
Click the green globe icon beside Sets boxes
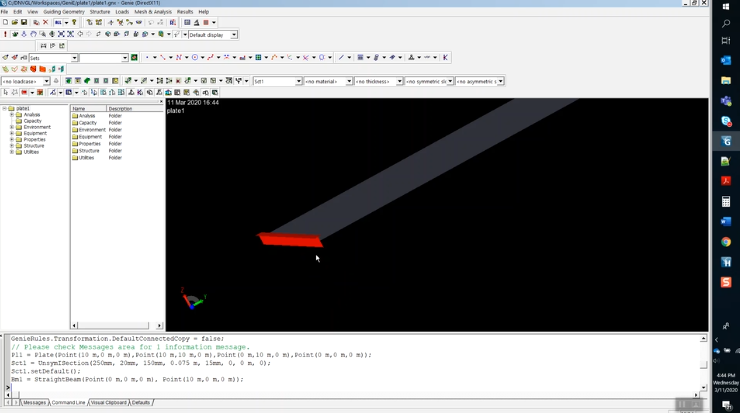(x=134, y=58)
